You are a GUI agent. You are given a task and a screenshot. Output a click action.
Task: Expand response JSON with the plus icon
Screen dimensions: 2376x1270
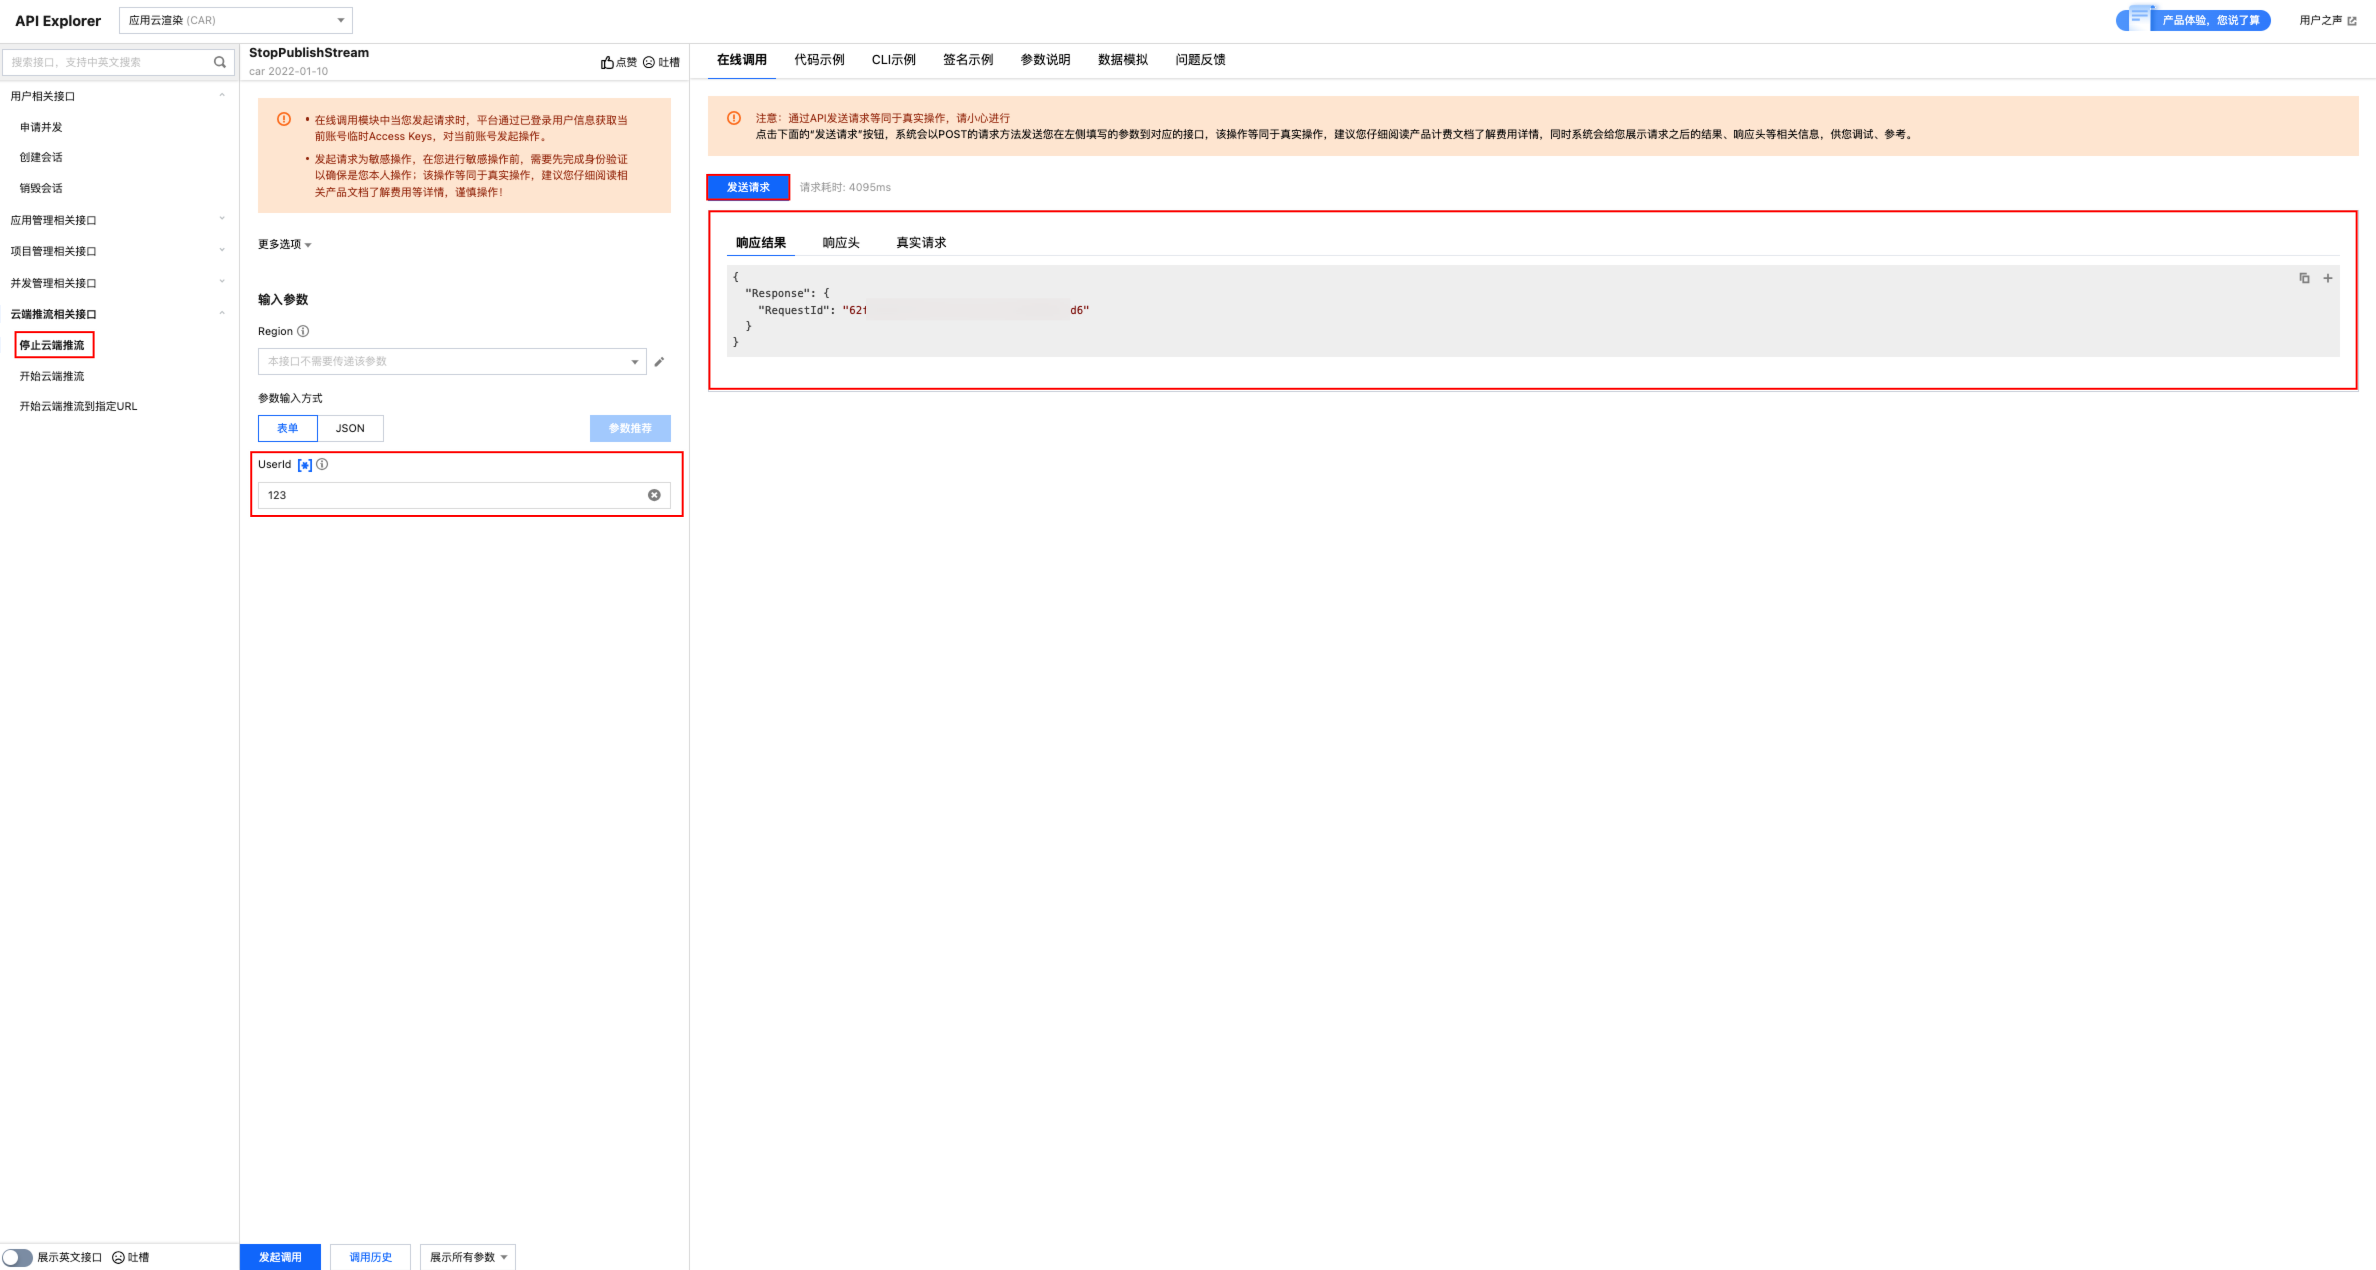(2328, 278)
